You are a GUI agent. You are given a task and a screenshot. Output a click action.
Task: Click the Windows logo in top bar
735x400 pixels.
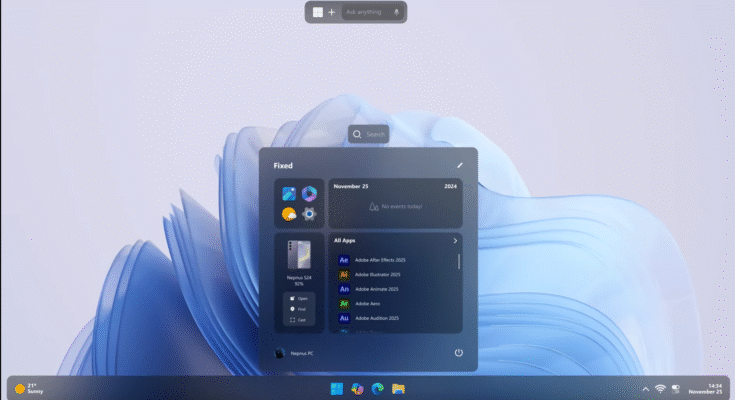318,12
